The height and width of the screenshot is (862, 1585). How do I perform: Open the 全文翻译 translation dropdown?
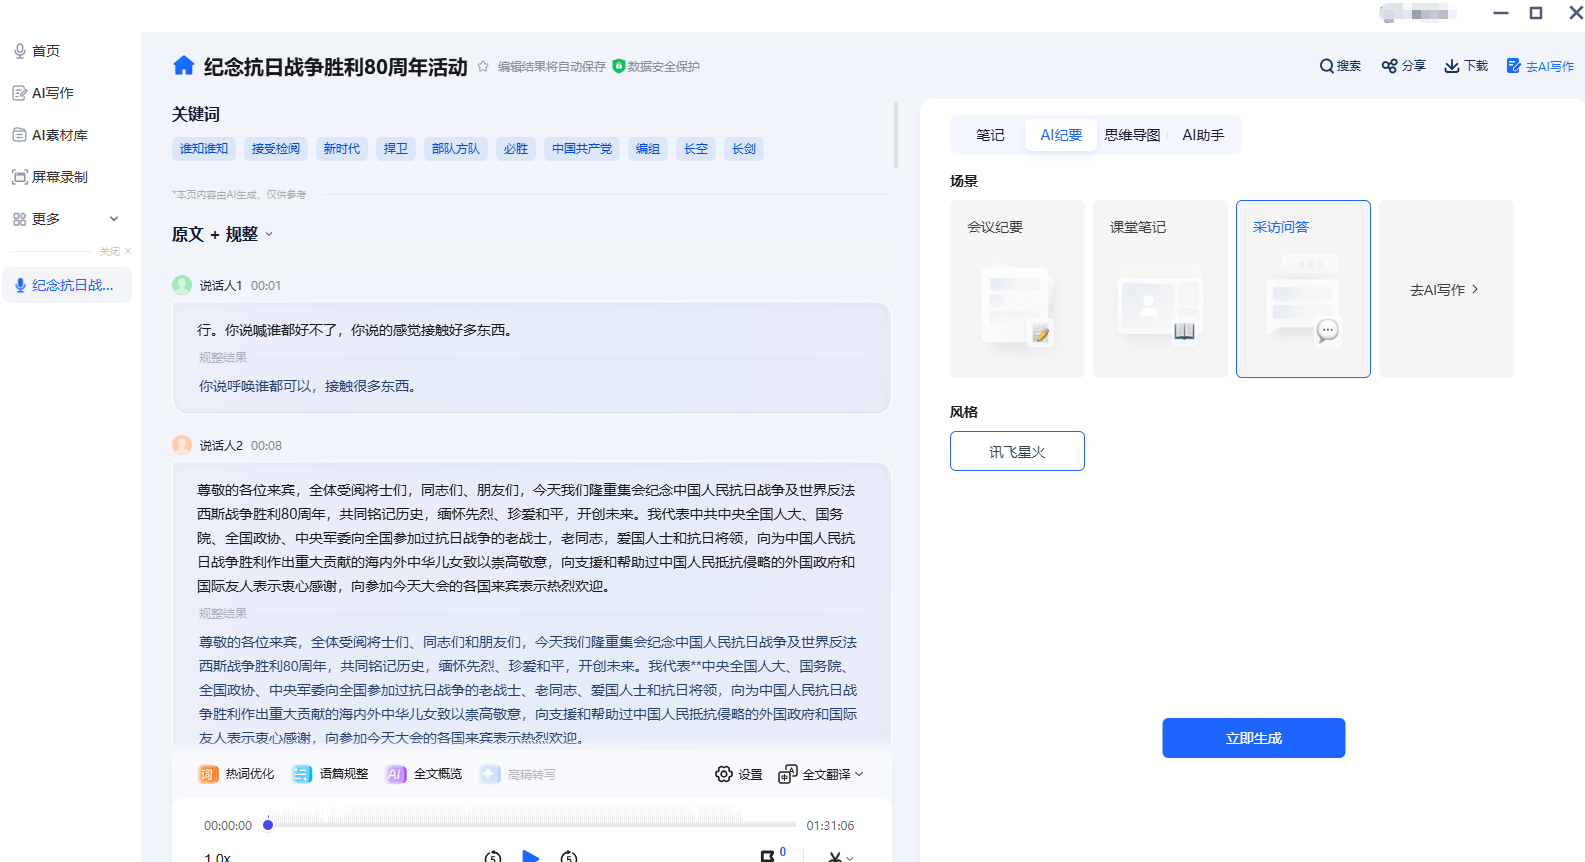tap(821, 774)
